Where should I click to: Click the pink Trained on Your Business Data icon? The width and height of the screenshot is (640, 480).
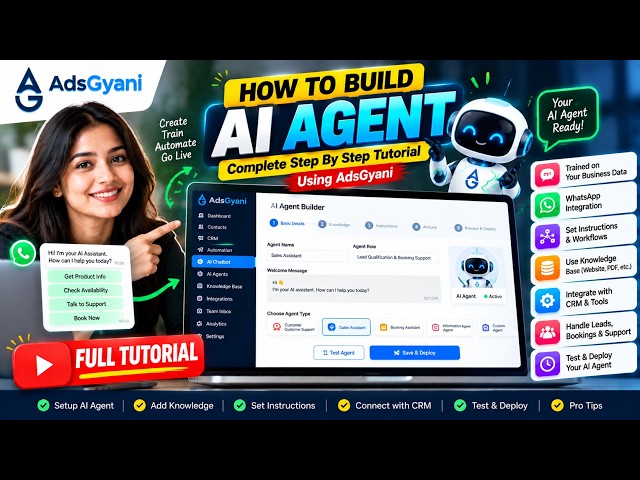pos(547,174)
